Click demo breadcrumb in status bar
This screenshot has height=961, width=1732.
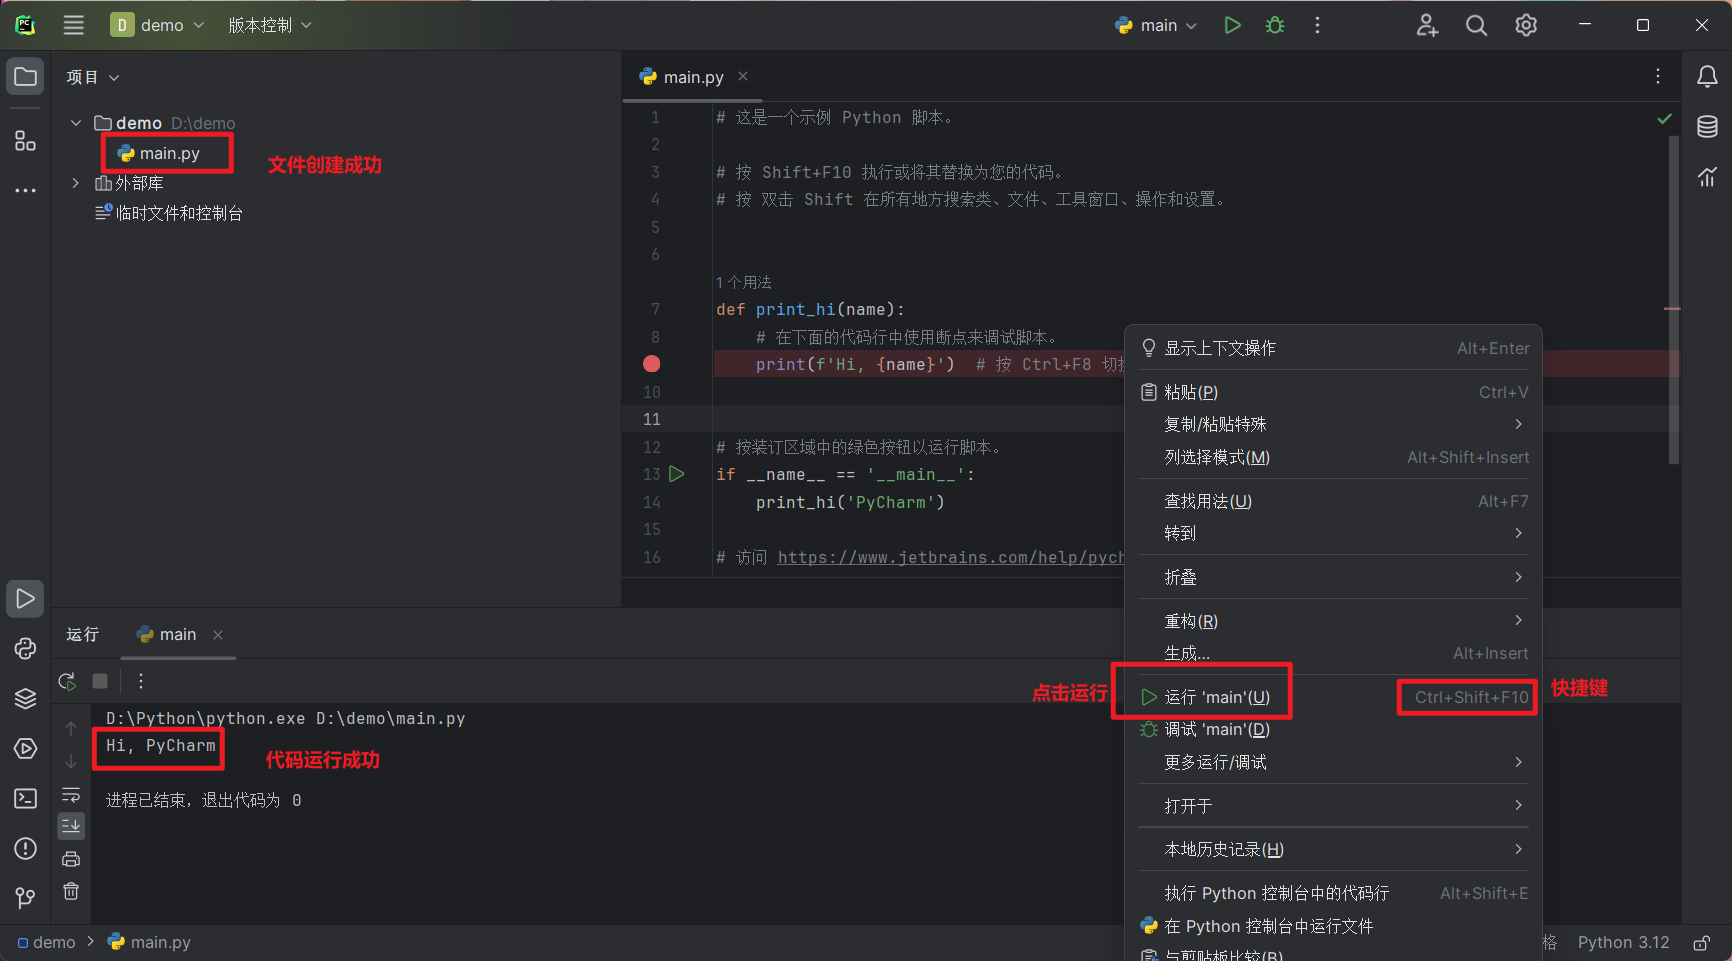[46, 942]
